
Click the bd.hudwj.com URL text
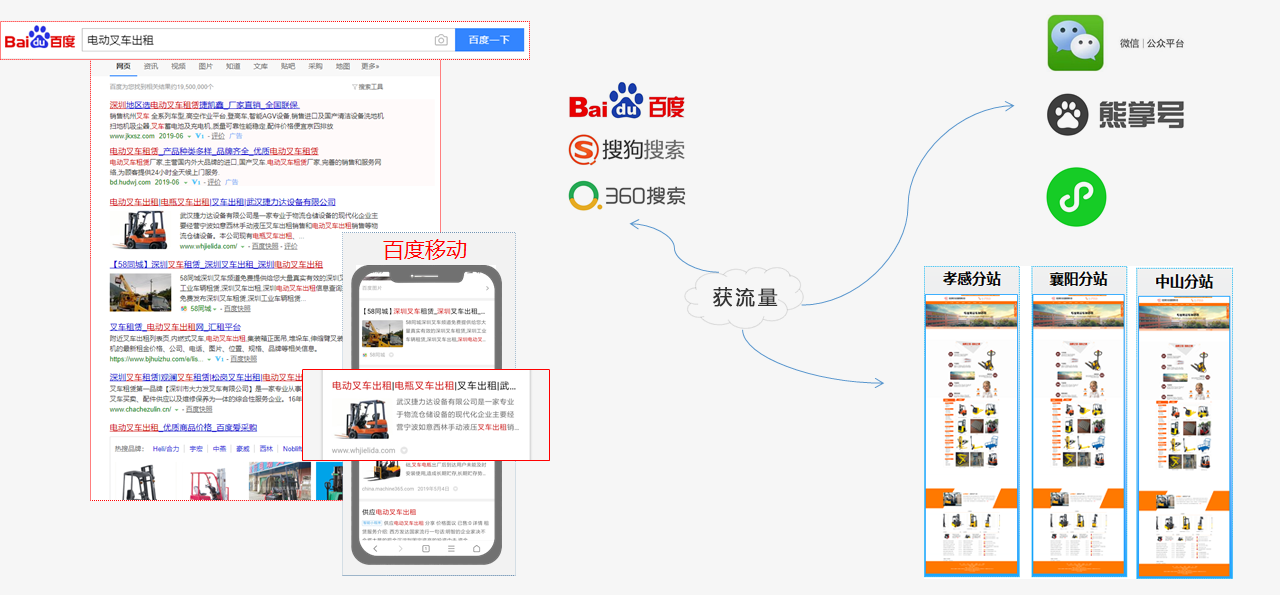(130, 183)
